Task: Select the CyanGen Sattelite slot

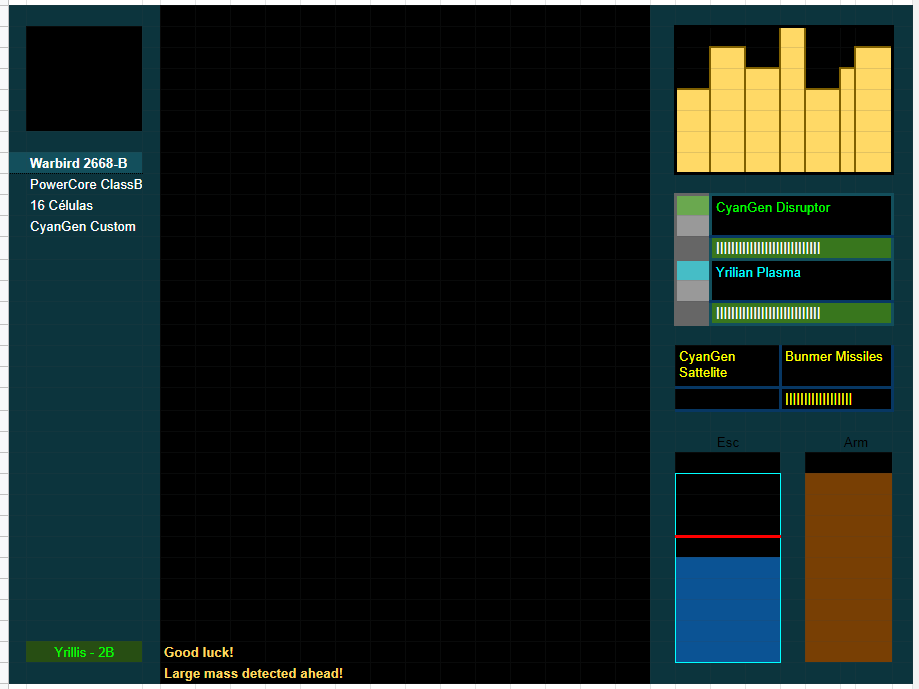Action: coord(727,365)
